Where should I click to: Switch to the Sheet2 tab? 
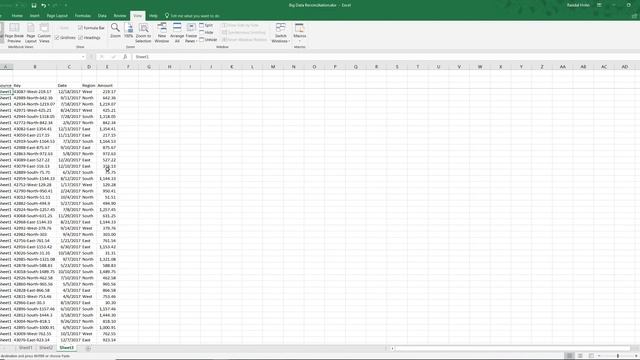point(46,348)
